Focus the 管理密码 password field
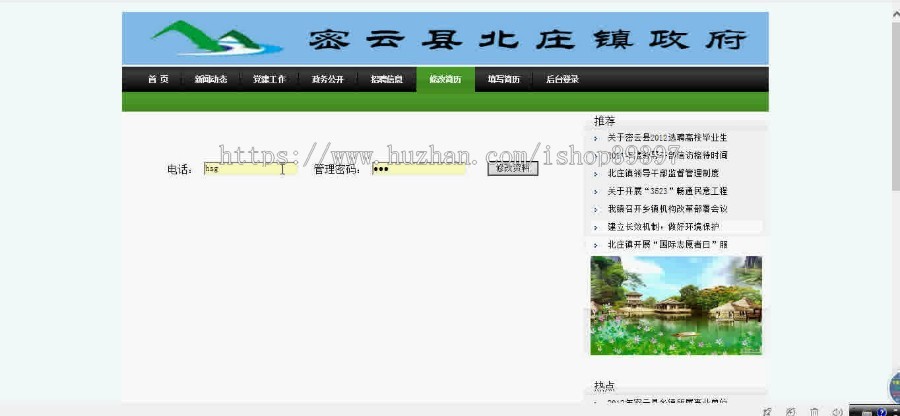Viewport: 900px width, 416px height. click(418, 169)
